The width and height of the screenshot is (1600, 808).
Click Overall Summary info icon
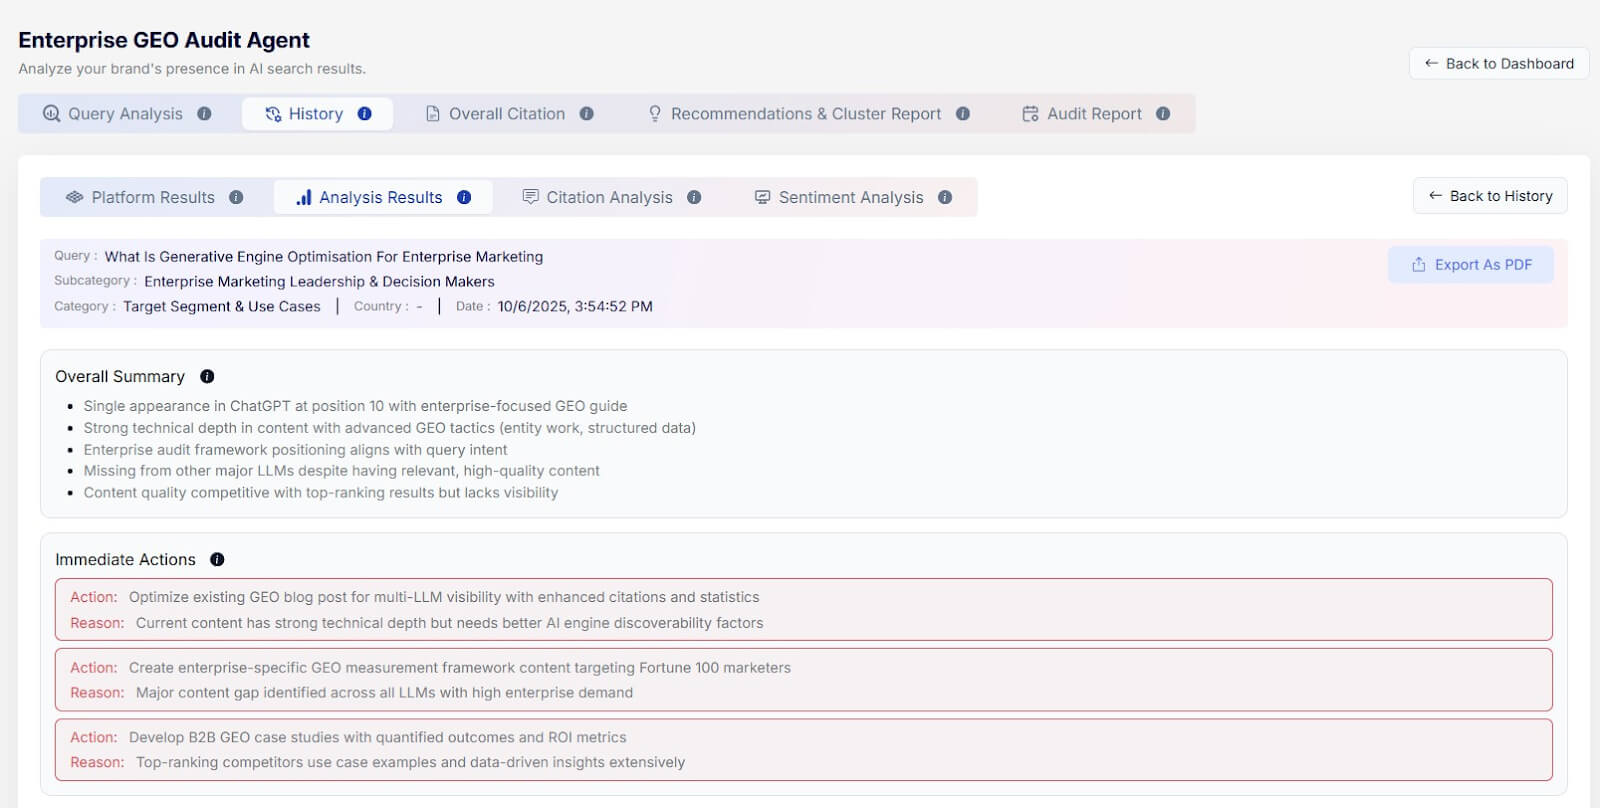[x=207, y=377]
